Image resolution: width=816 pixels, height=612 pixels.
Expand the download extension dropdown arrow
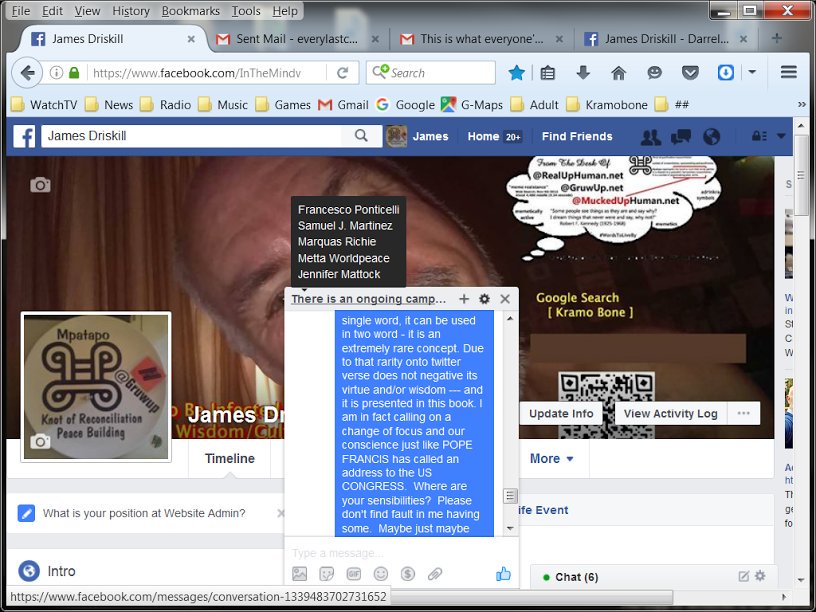752,72
